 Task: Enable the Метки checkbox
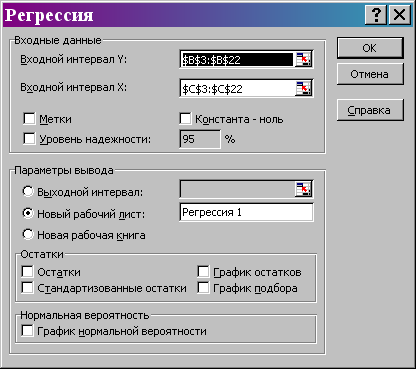pos(29,119)
